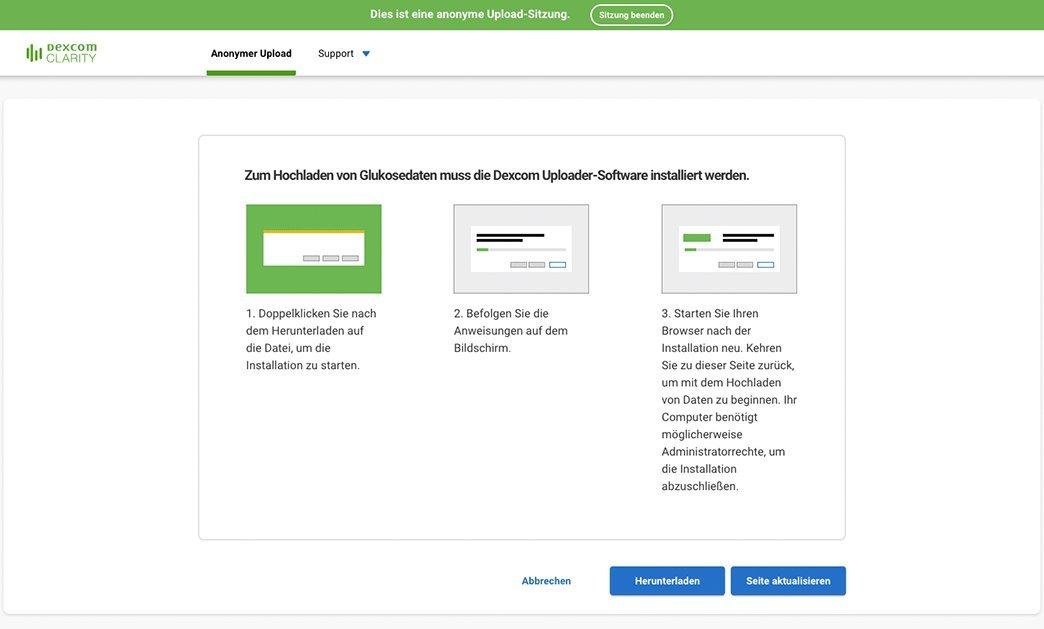Click the page heading about Dexcom Uploader-Software
Image resolution: width=1044 pixels, height=629 pixels.
pos(496,175)
